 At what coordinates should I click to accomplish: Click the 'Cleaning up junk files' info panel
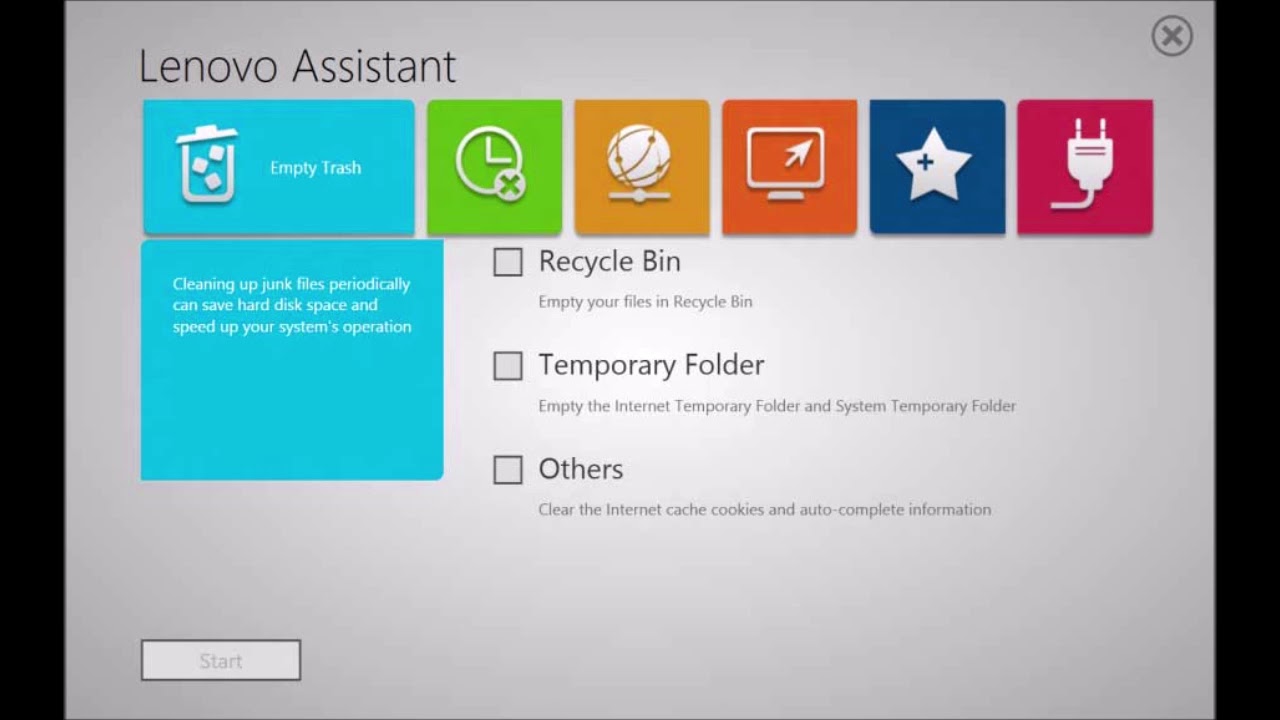click(292, 360)
